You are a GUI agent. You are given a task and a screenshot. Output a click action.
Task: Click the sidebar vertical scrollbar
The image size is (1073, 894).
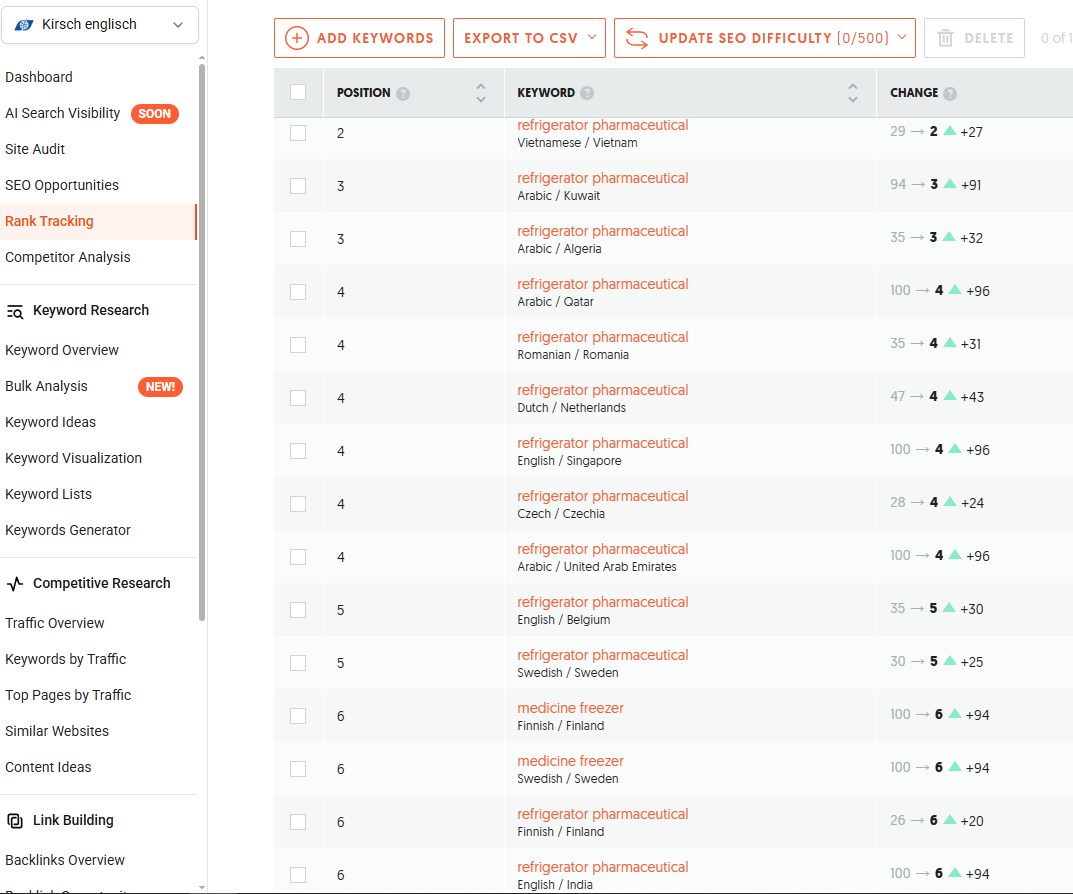202,340
